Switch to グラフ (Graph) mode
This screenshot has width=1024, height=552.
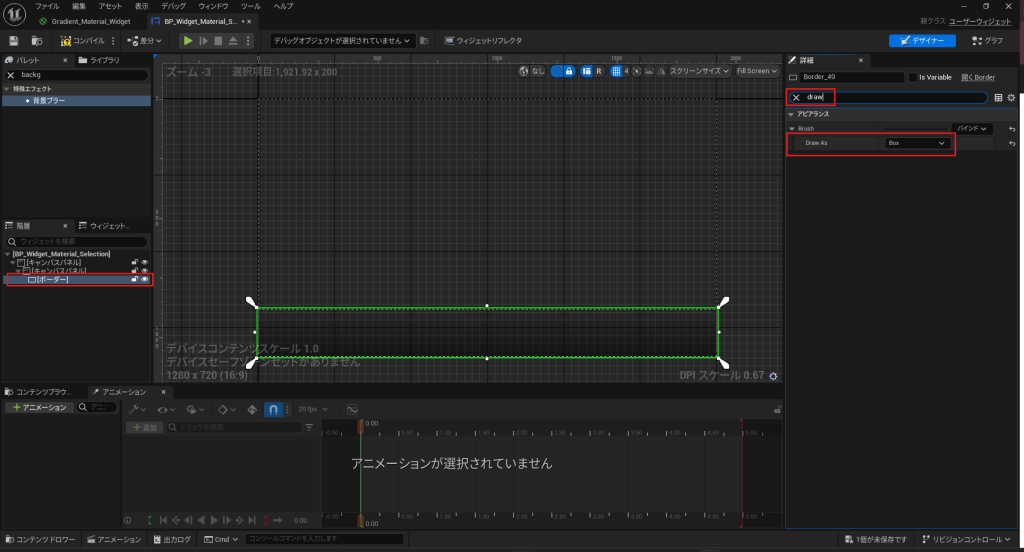(x=987, y=41)
